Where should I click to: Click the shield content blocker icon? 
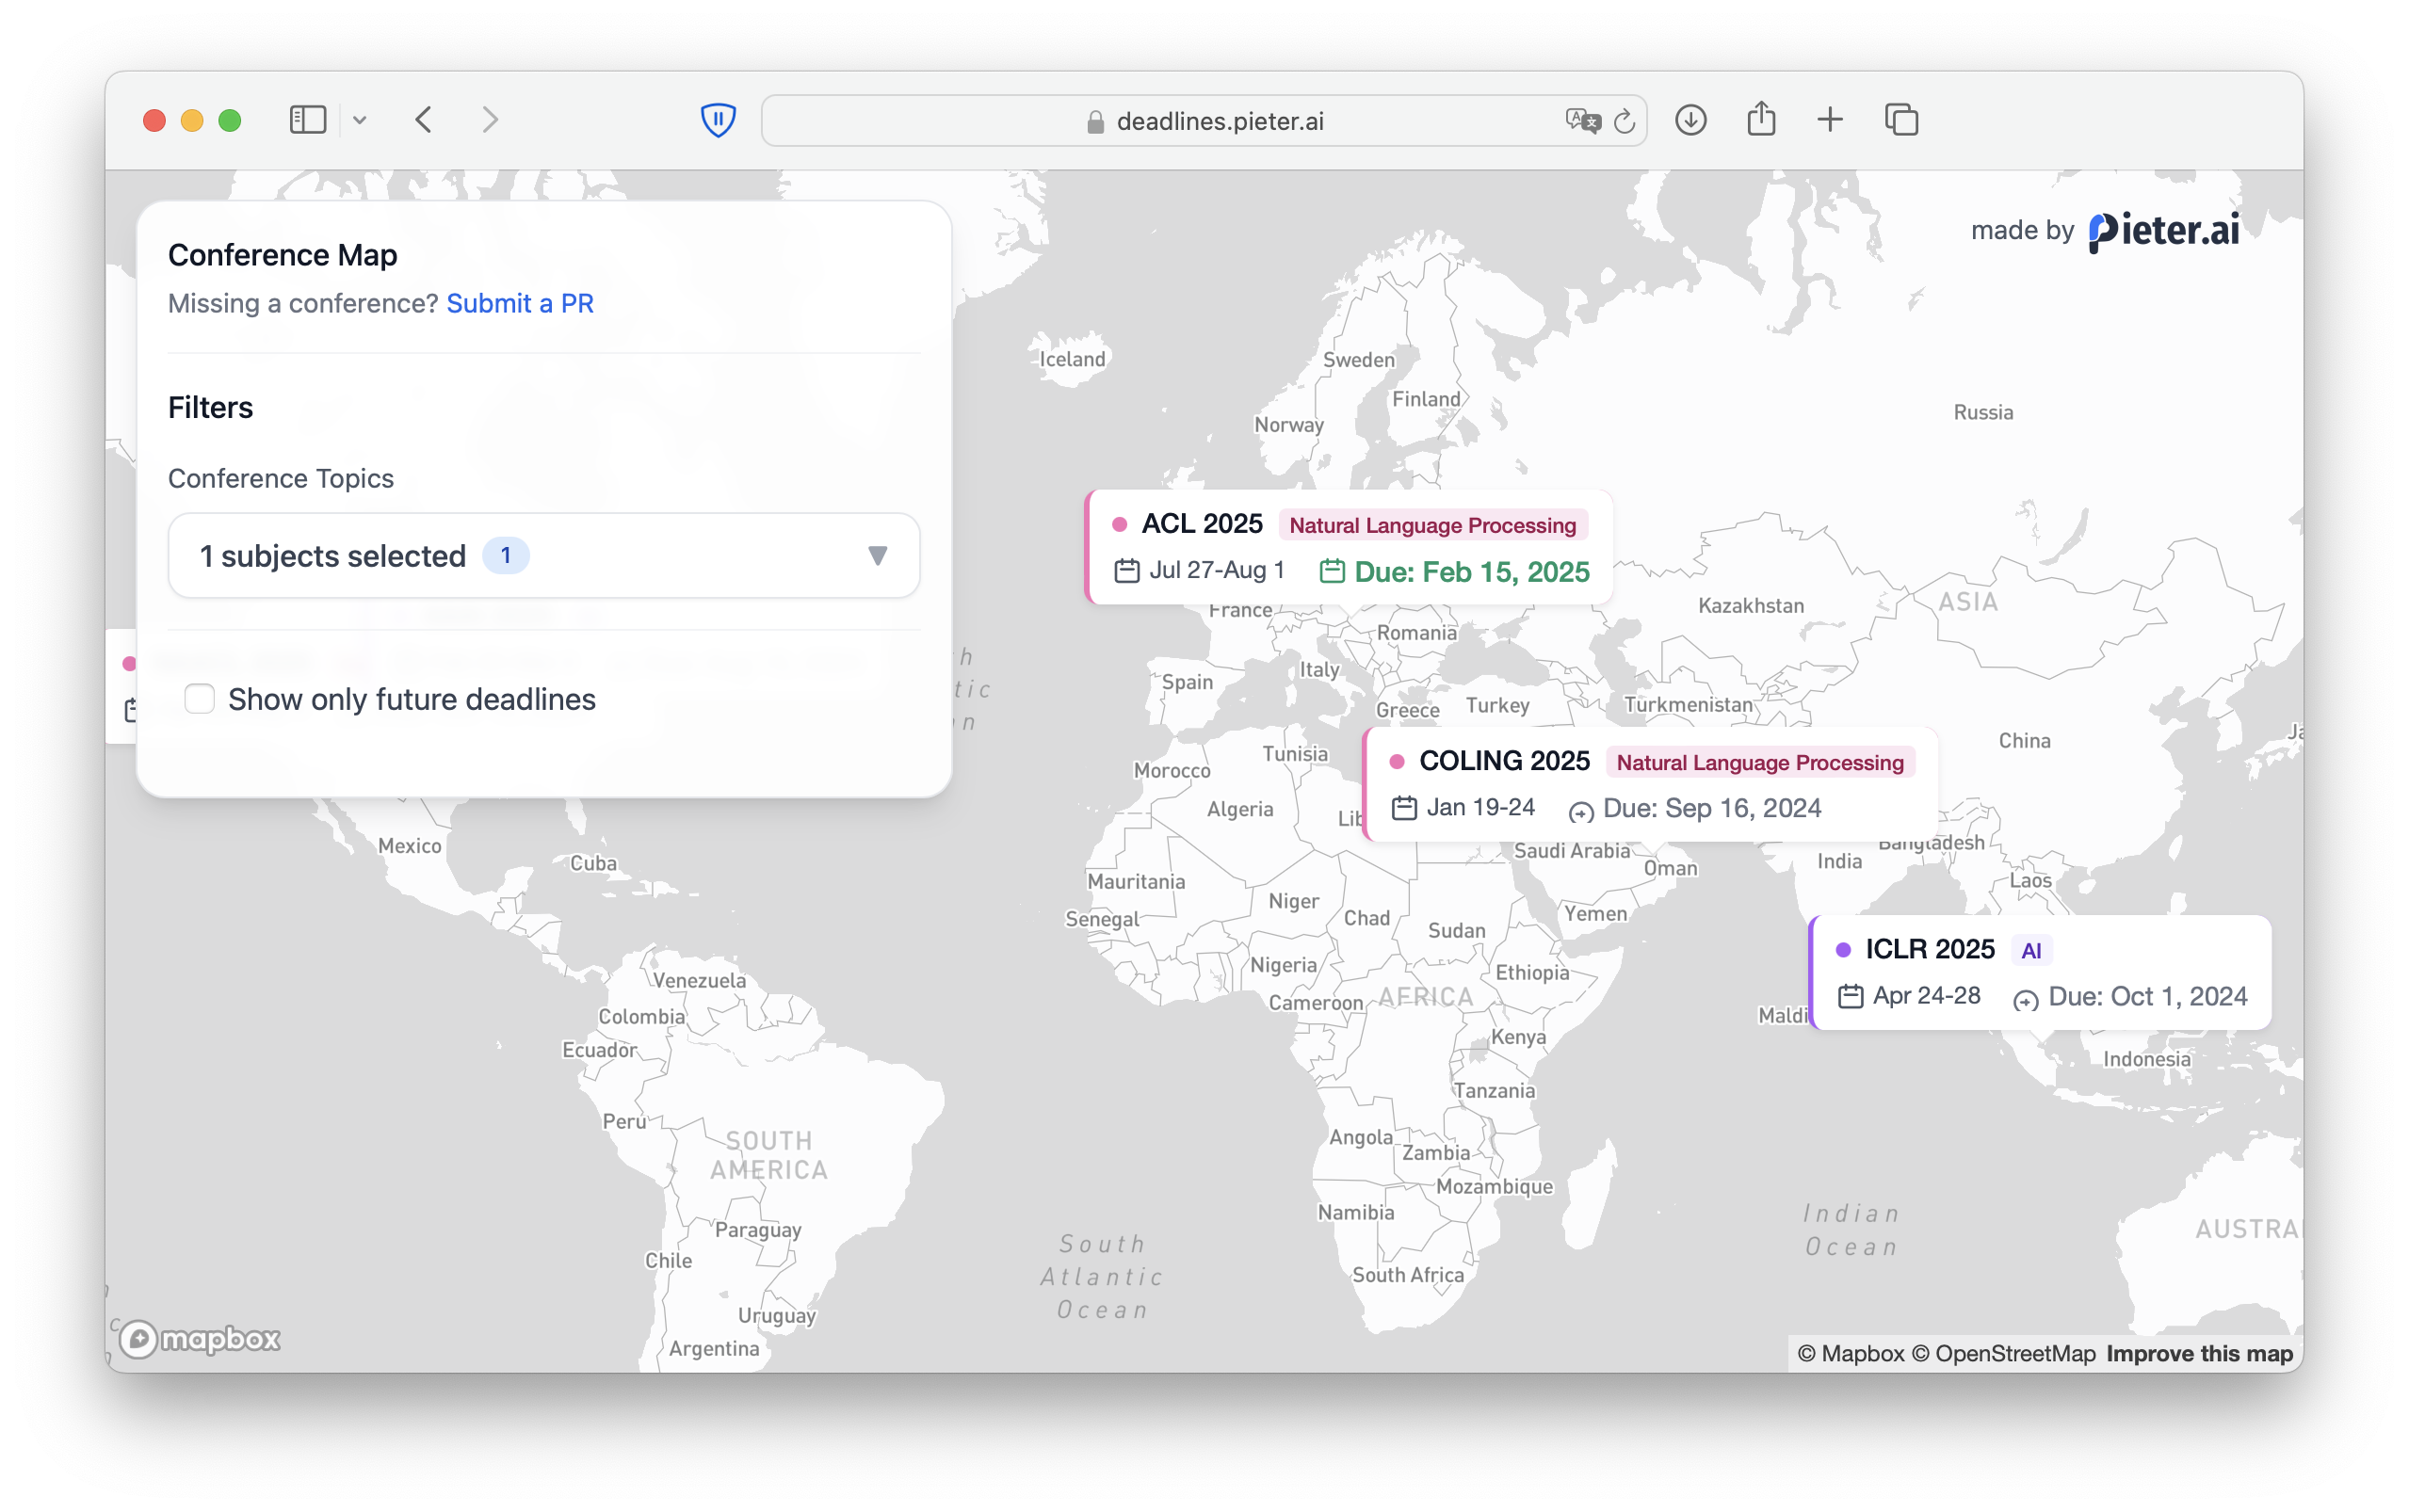(718, 119)
